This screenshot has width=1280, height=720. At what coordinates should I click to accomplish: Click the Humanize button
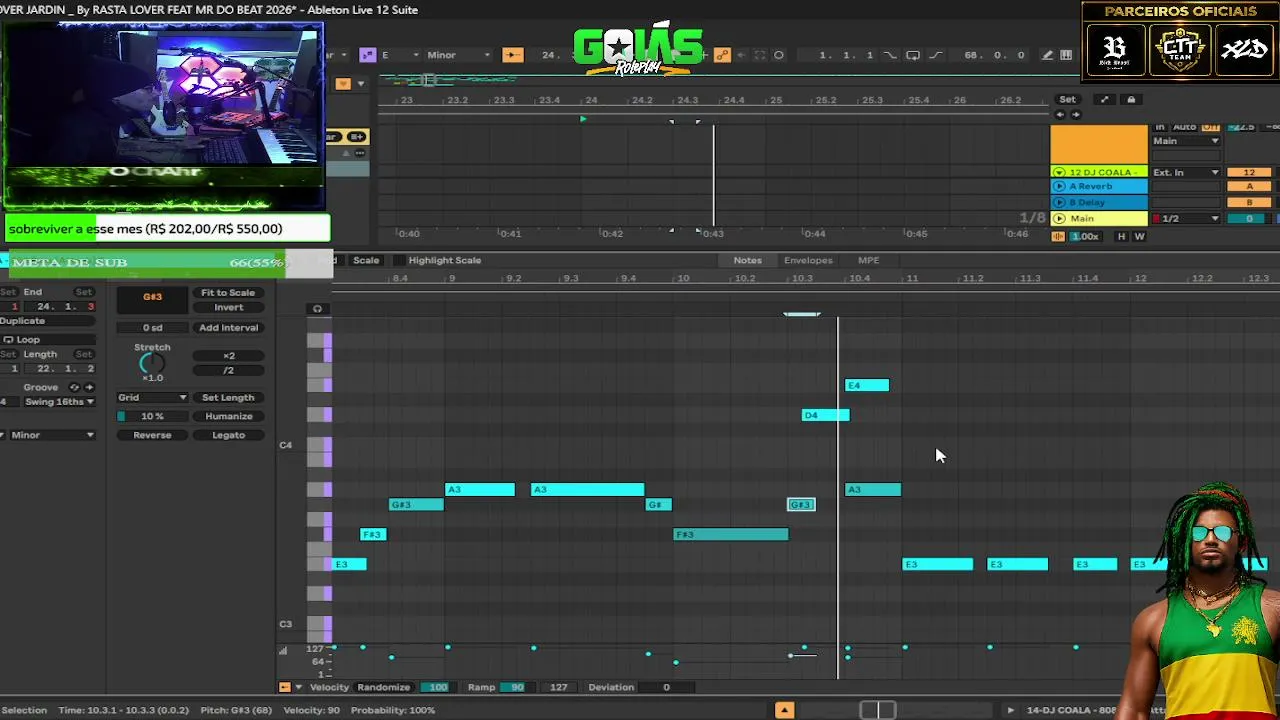tap(228, 416)
